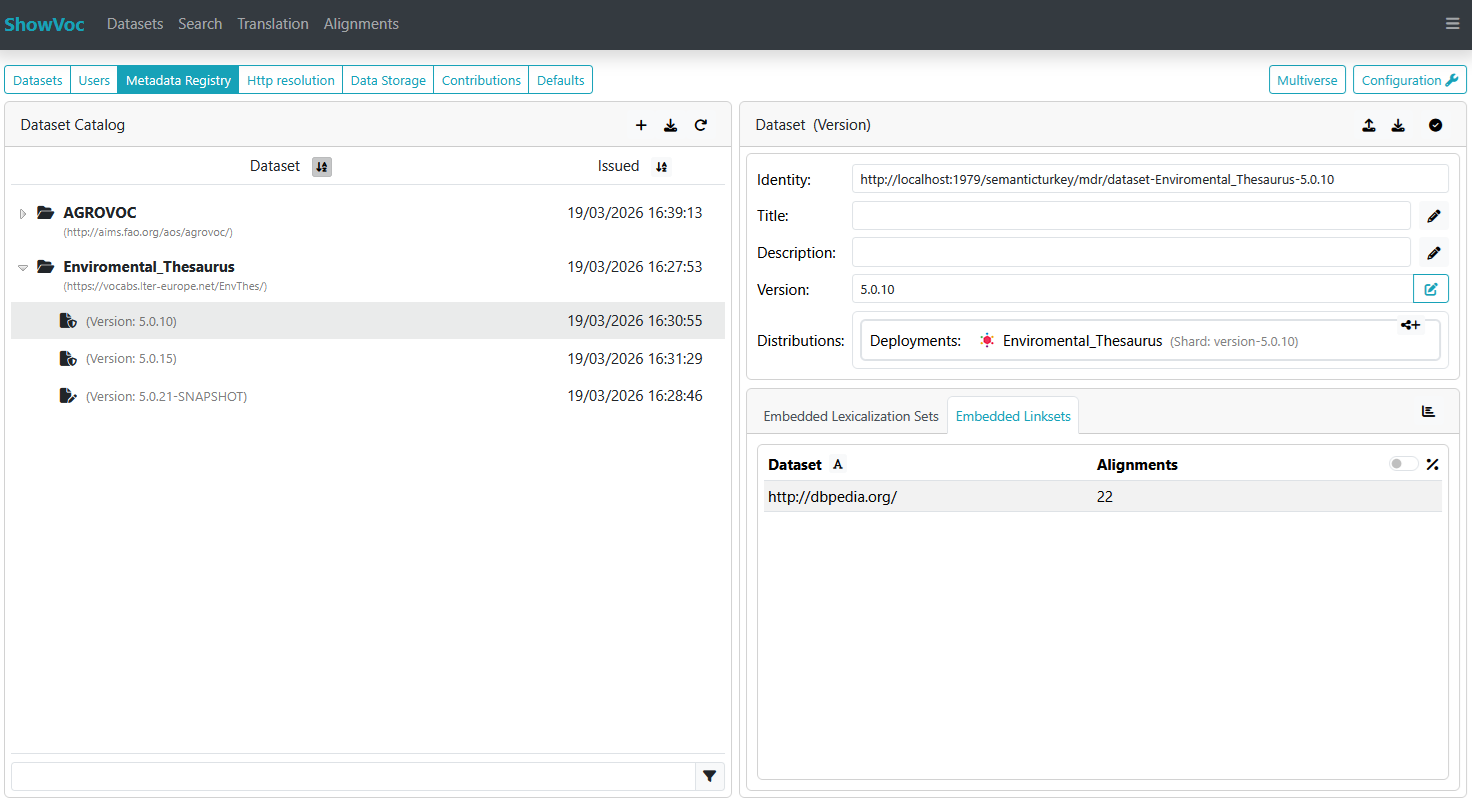1472x804 pixels.
Task: Click the Alignments column header
Action: pyautogui.click(x=1137, y=464)
